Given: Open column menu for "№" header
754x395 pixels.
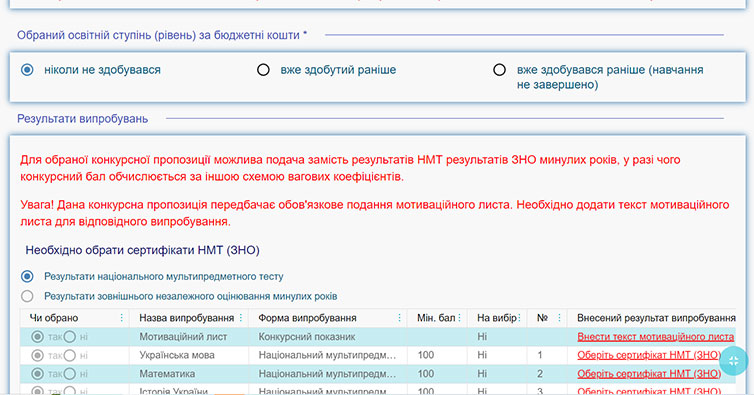Looking at the screenshot, I should [x=559, y=318].
